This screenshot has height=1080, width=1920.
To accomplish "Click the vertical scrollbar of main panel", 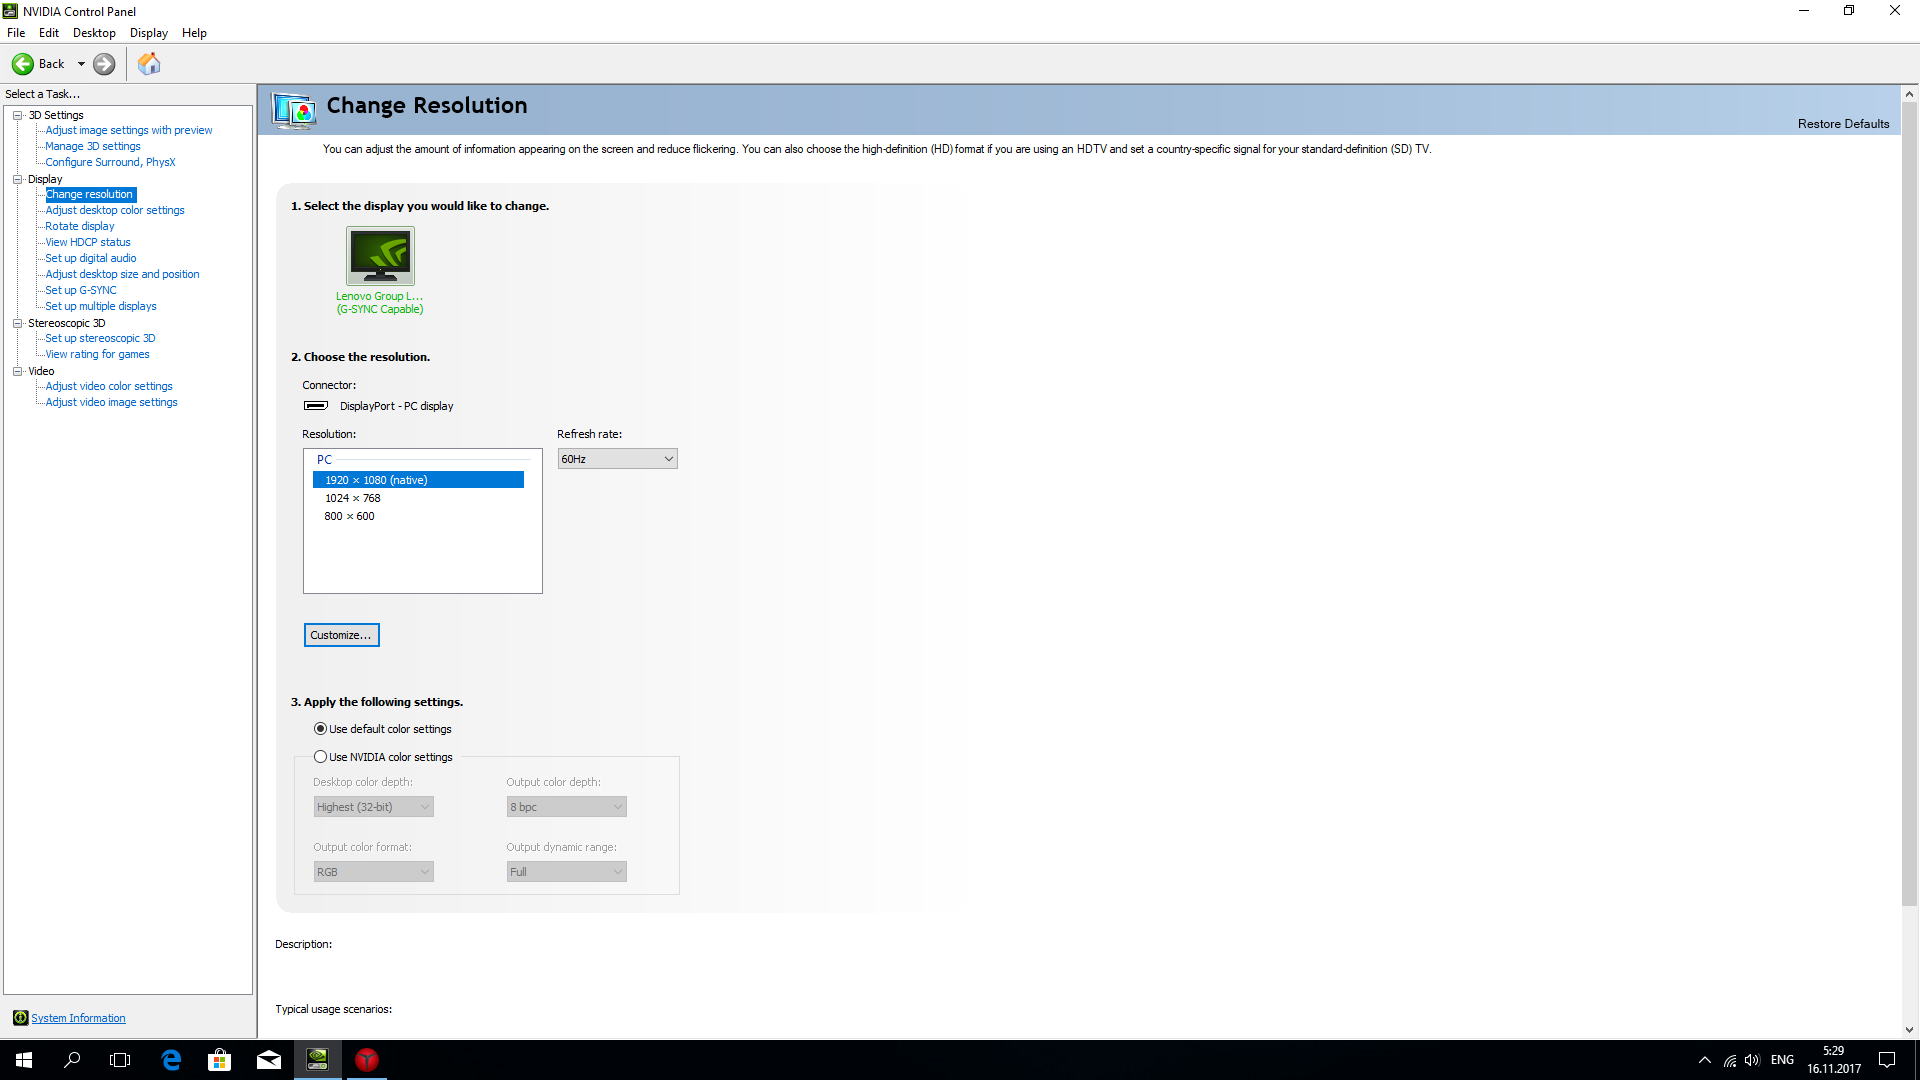I will pyautogui.click(x=1909, y=503).
